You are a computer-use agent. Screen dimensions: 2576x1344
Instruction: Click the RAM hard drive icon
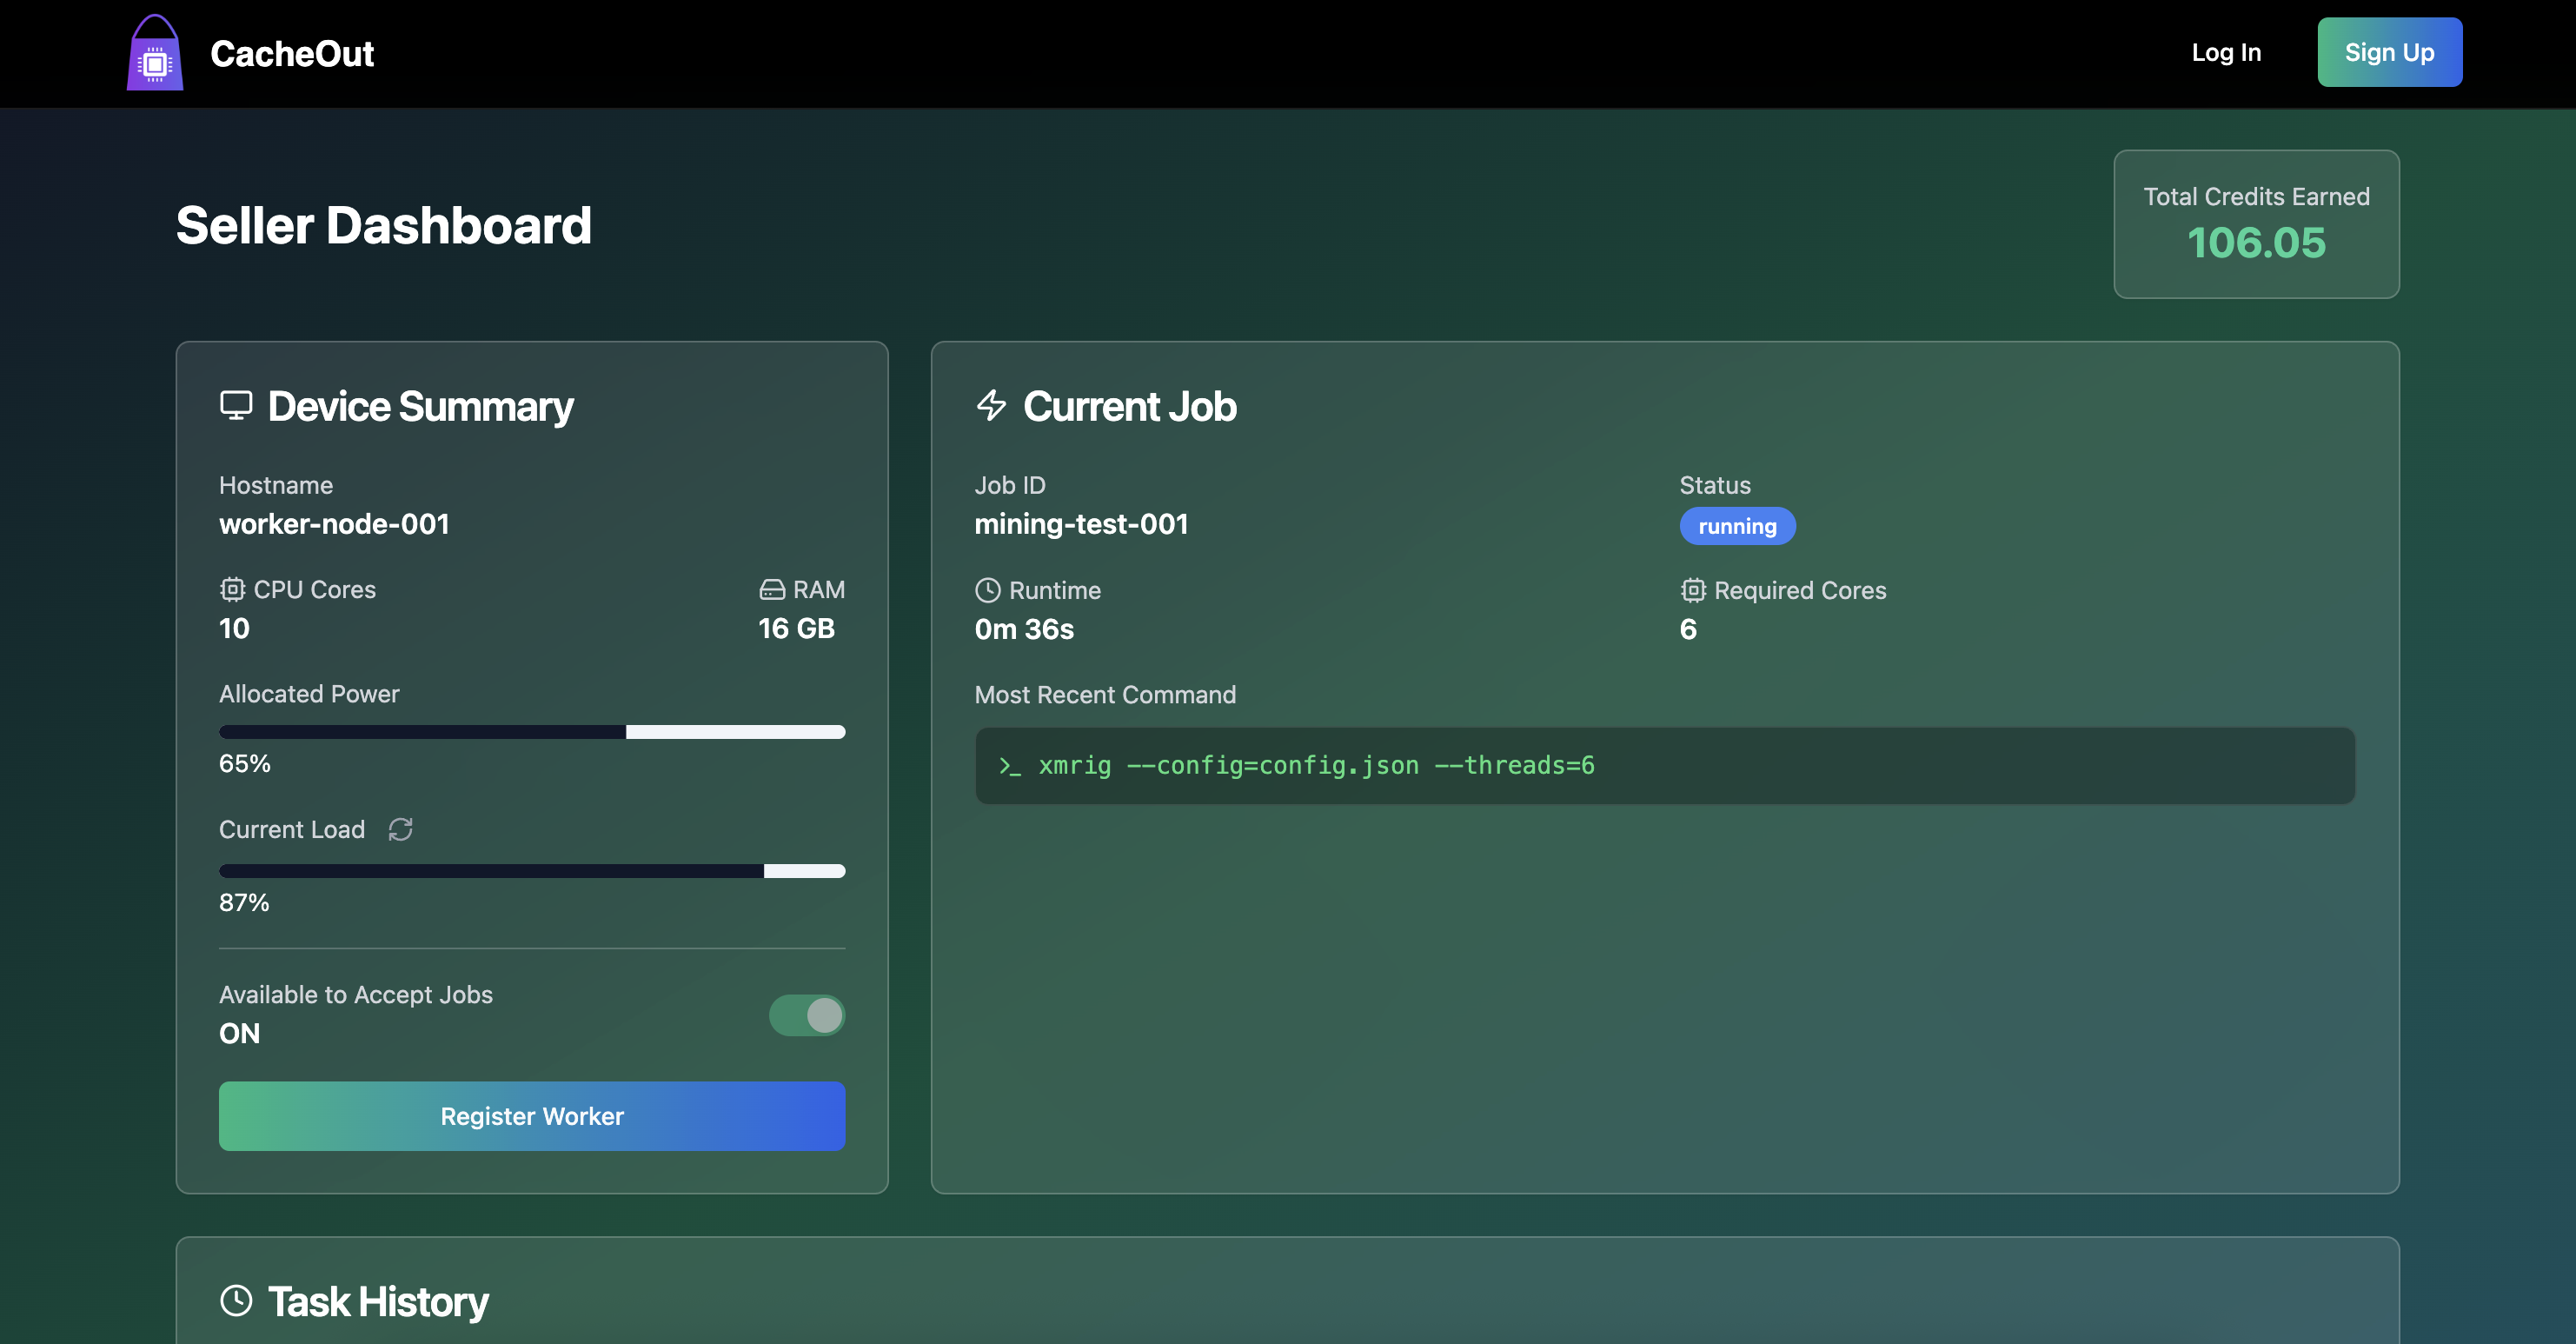tap(771, 589)
